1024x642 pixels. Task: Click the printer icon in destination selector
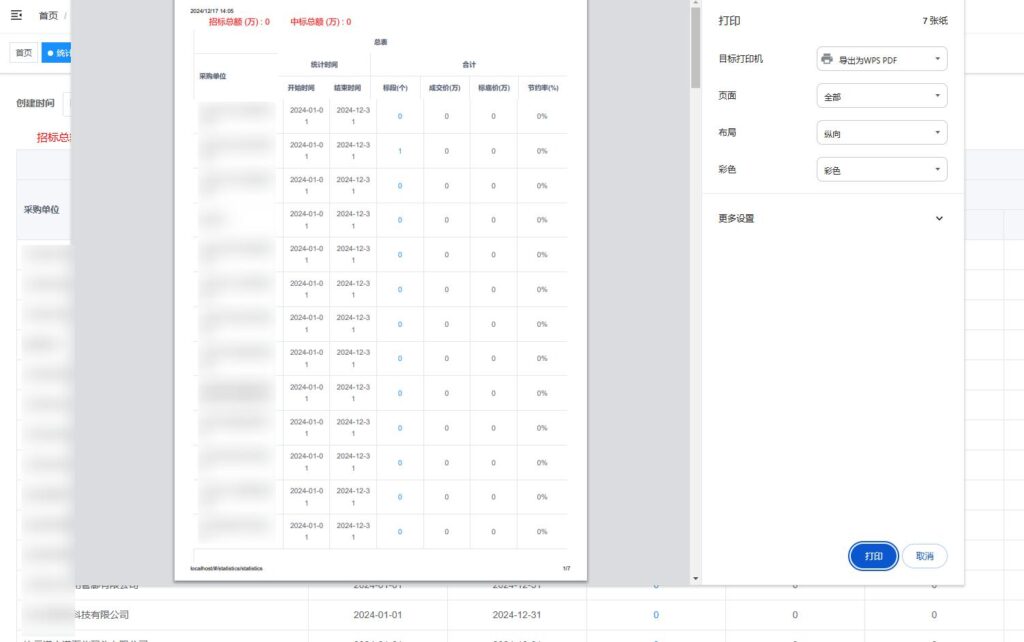(827, 59)
